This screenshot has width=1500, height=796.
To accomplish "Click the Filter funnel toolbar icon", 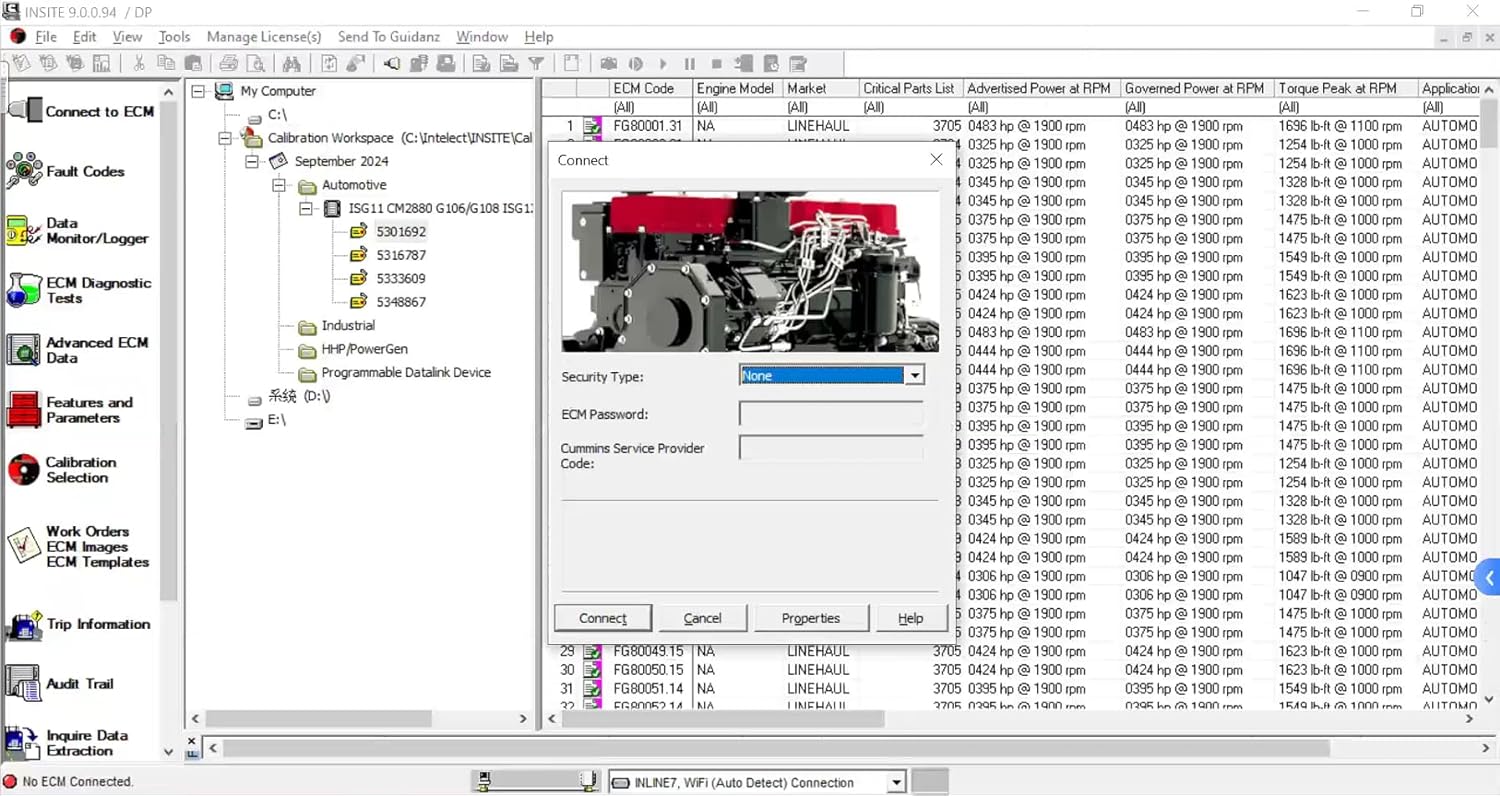I will 536,62.
